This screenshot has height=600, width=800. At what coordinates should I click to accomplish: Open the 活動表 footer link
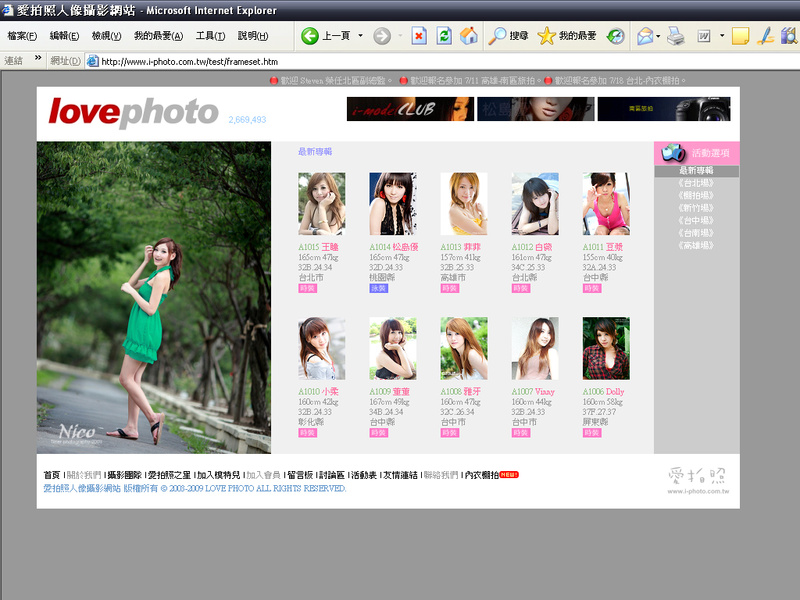click(364, 475)
